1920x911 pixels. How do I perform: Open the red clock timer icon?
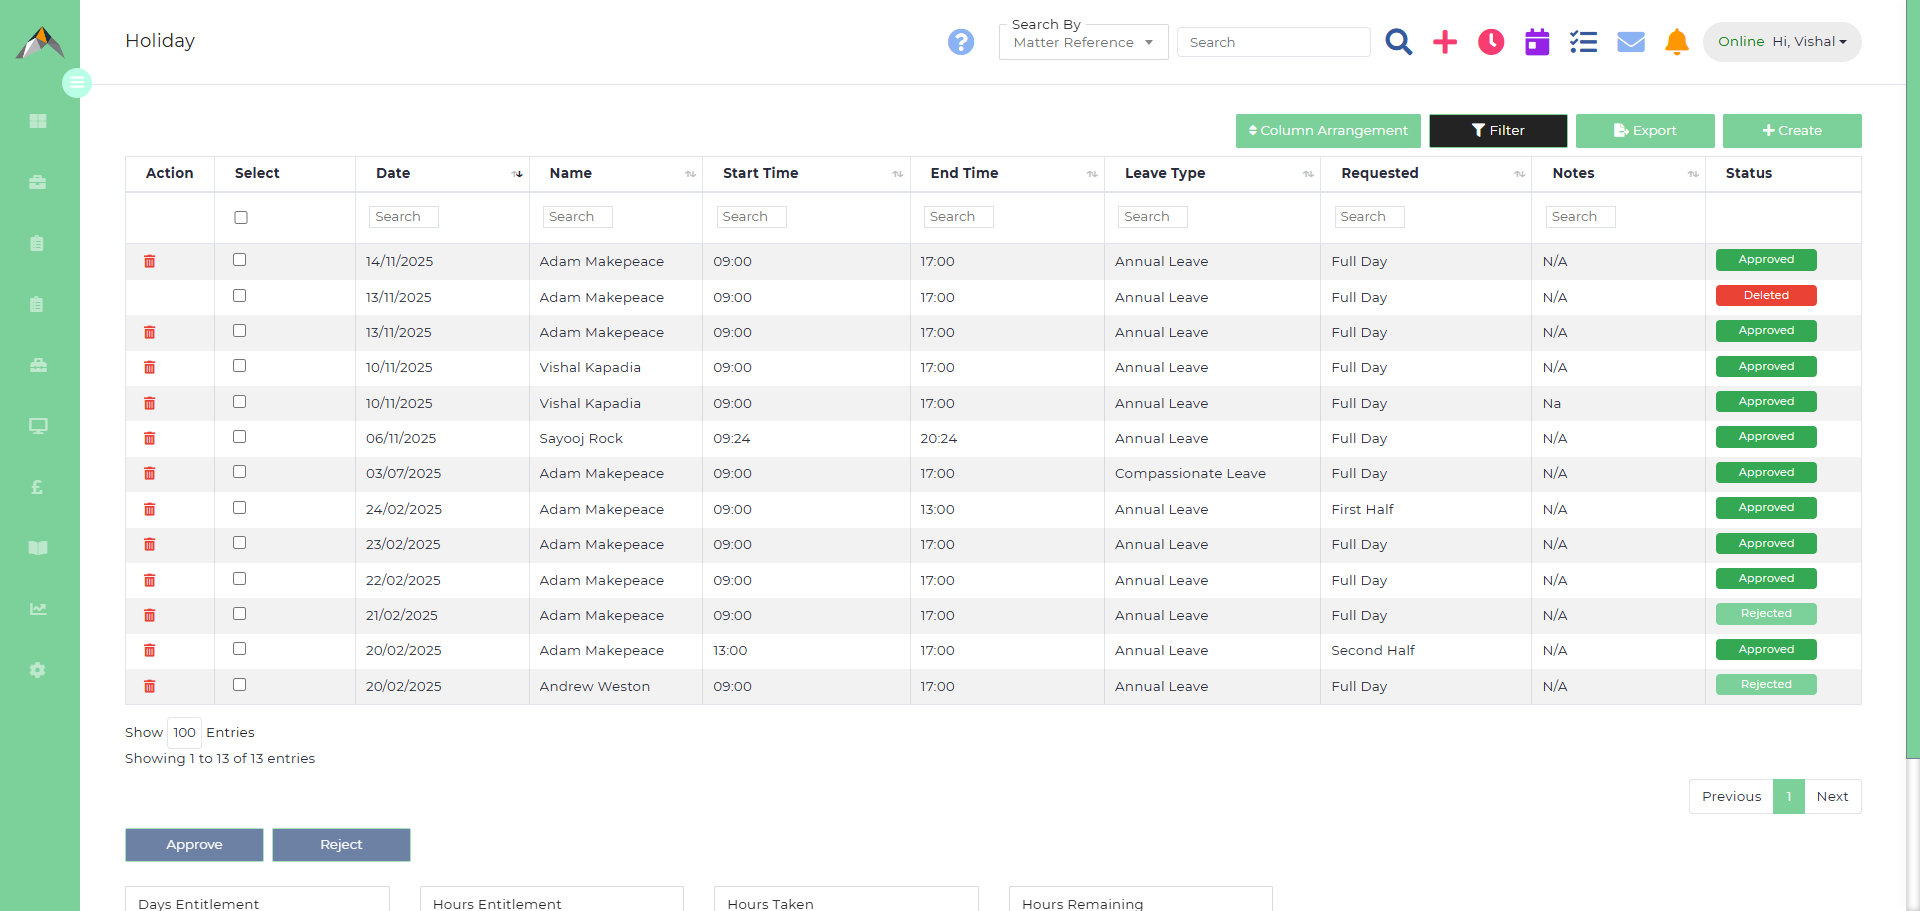[1491, 42]
